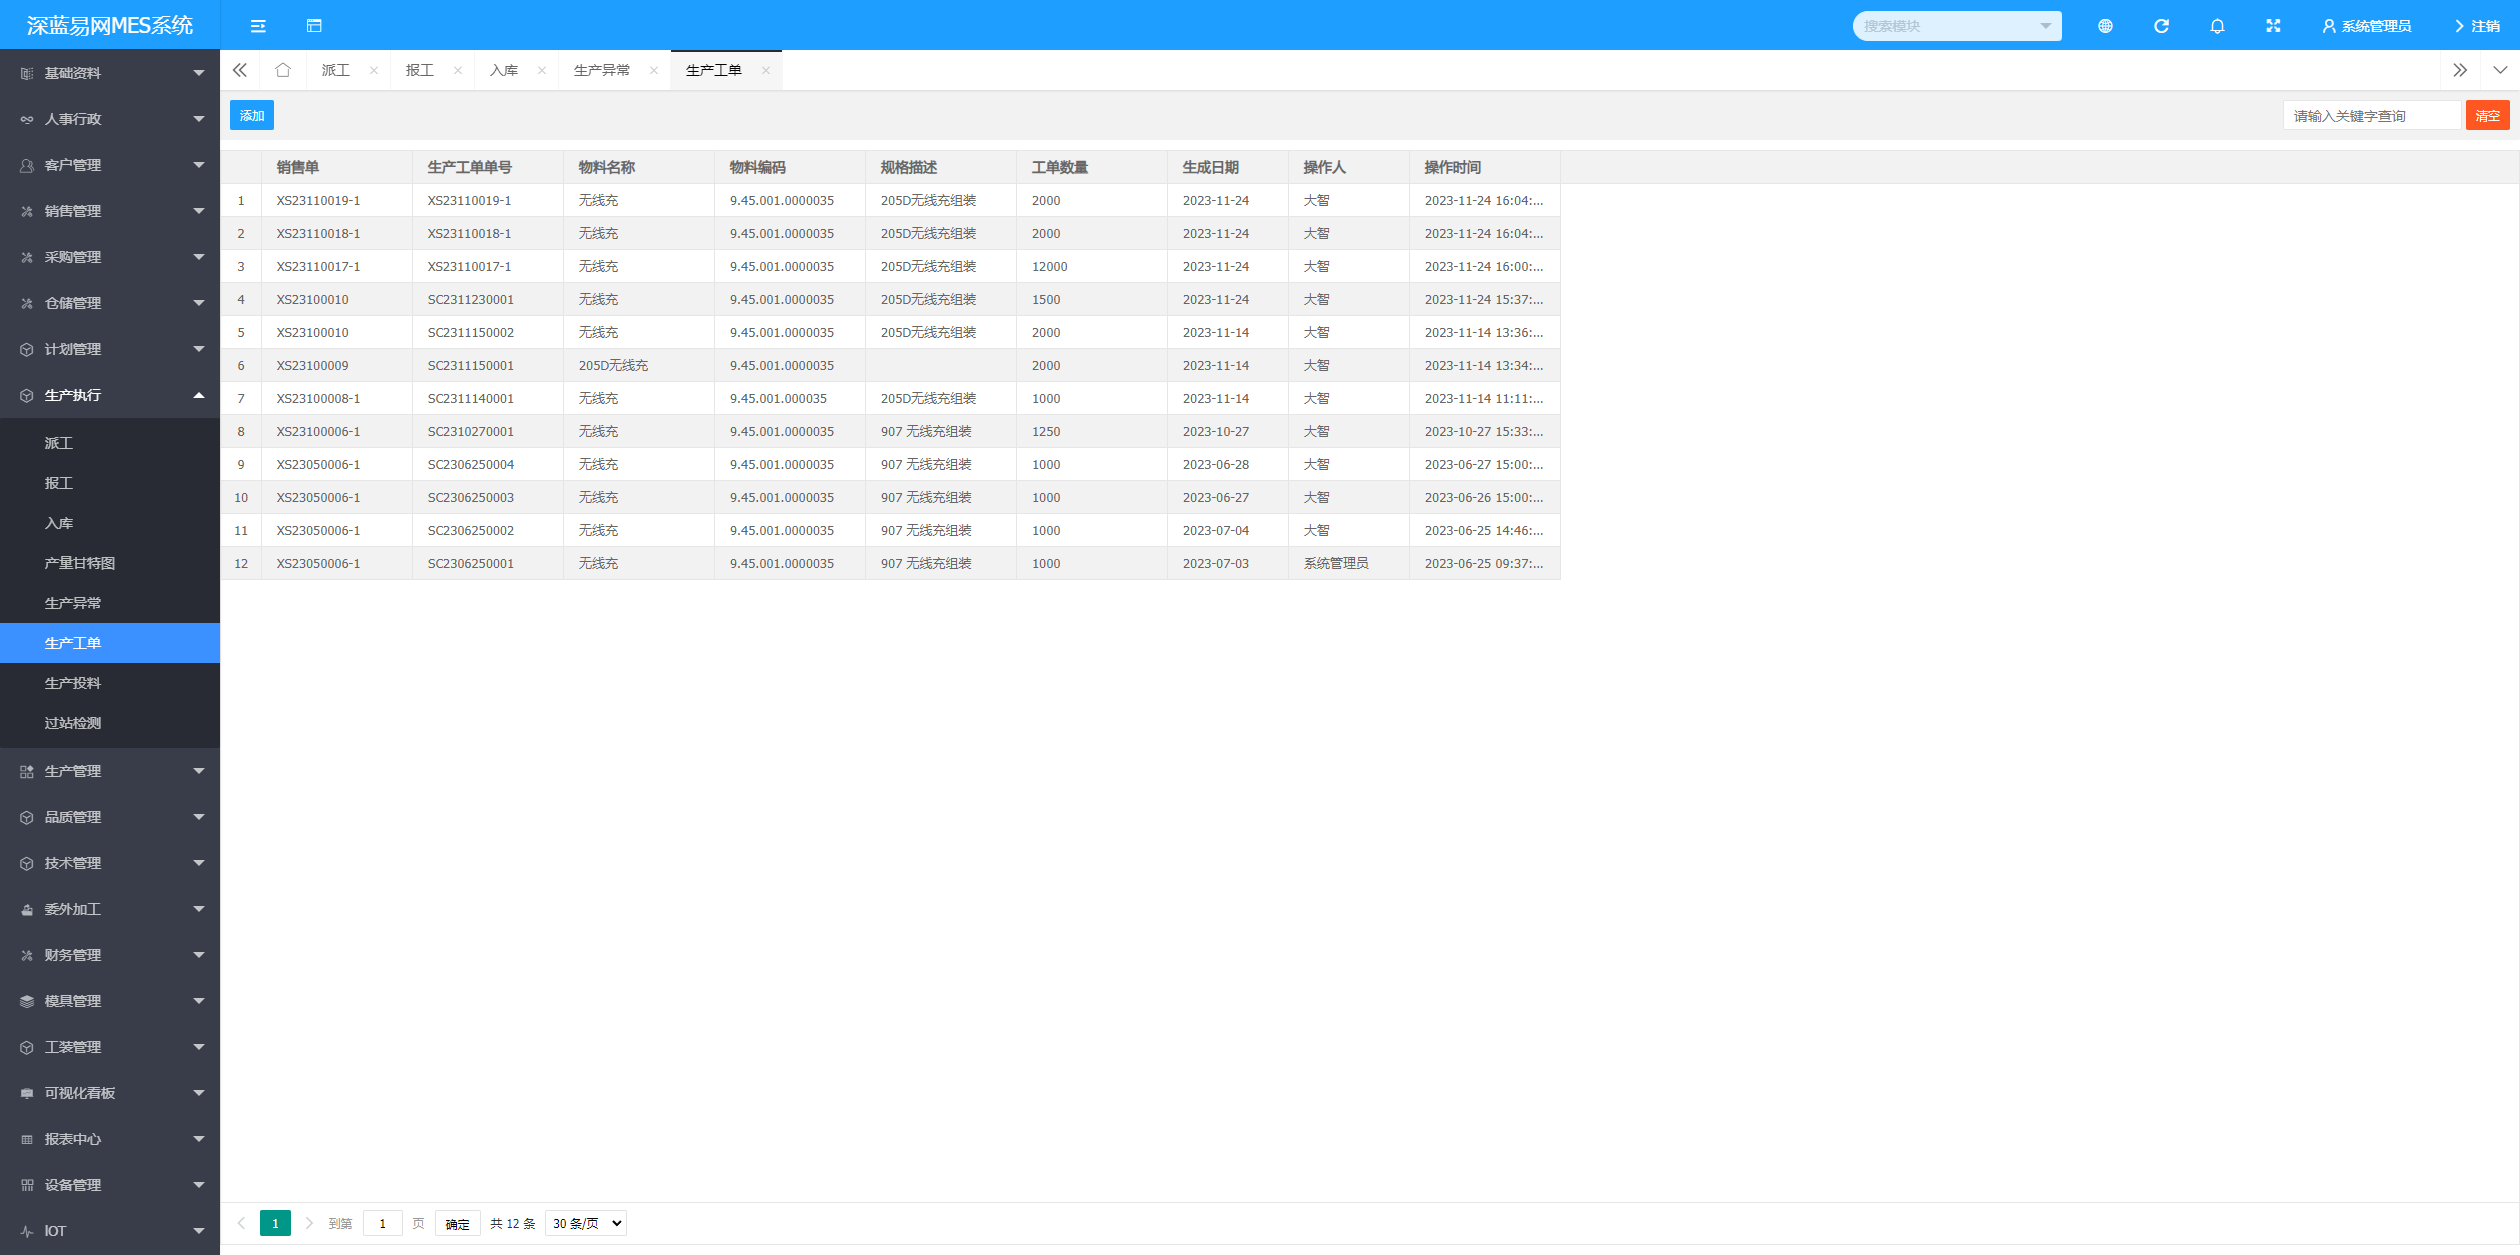The image size is (2520, 1255).
Task: Expand 报表中心 menu
Action: pos(110,1139)
